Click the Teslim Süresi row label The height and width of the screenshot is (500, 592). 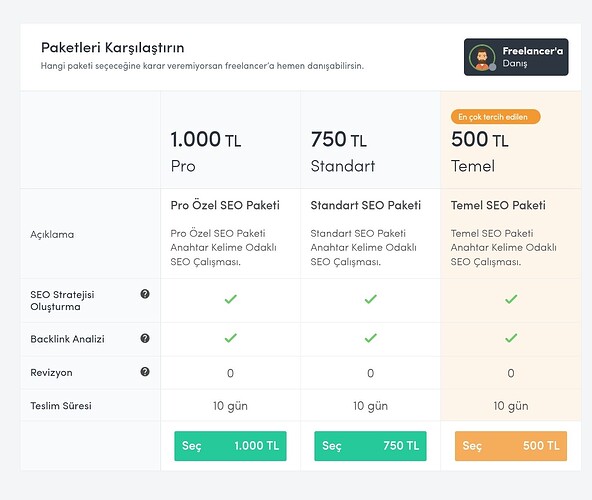[61, 406]
